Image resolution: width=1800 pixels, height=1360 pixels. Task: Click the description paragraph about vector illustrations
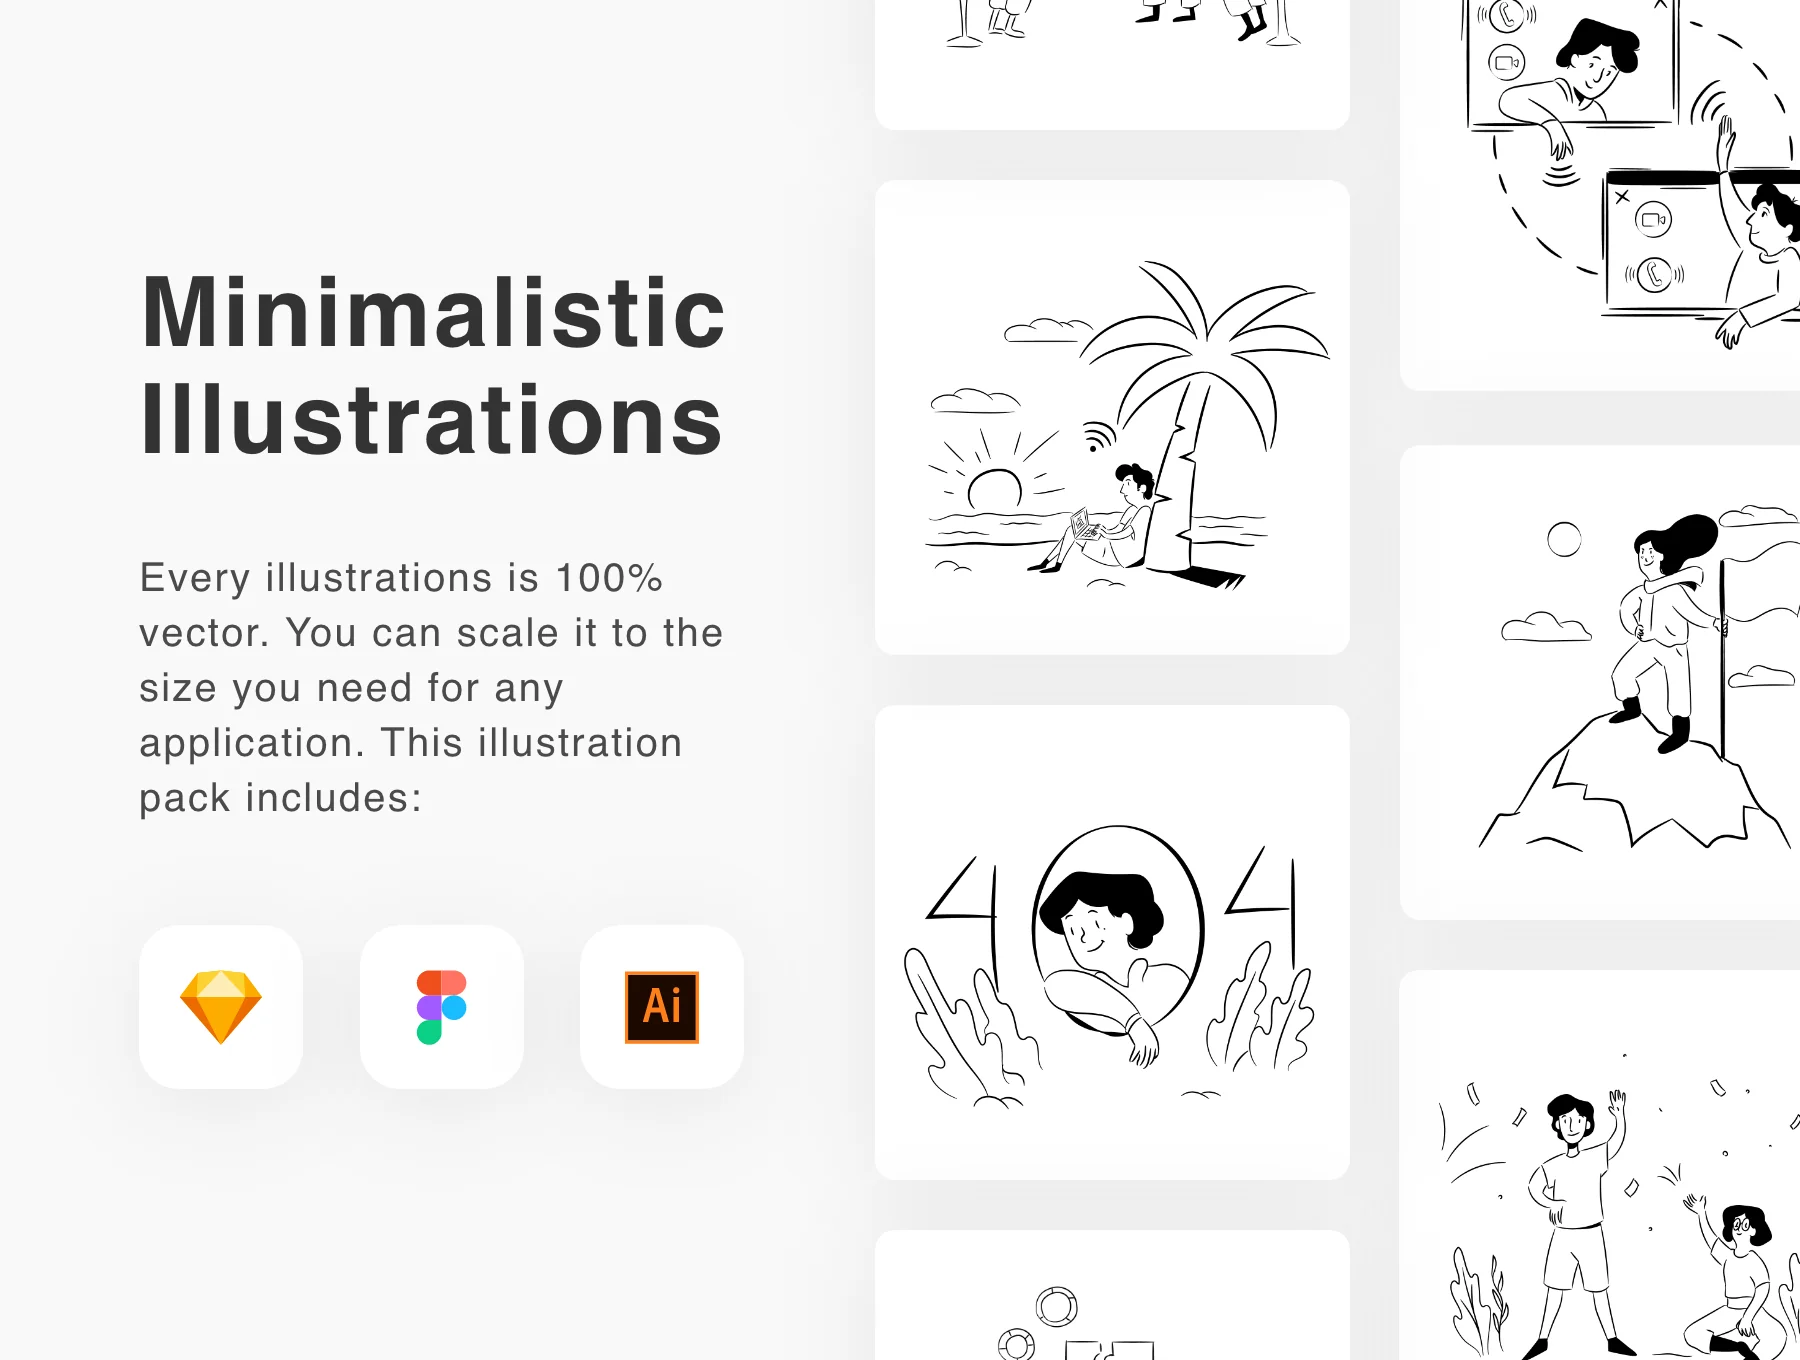[x=431, y=688]
